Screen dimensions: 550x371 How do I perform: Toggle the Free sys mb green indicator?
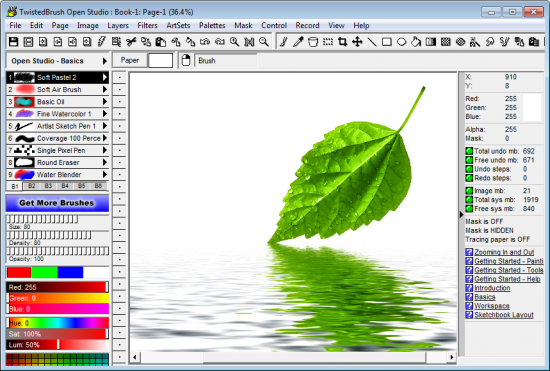[469, 209]
